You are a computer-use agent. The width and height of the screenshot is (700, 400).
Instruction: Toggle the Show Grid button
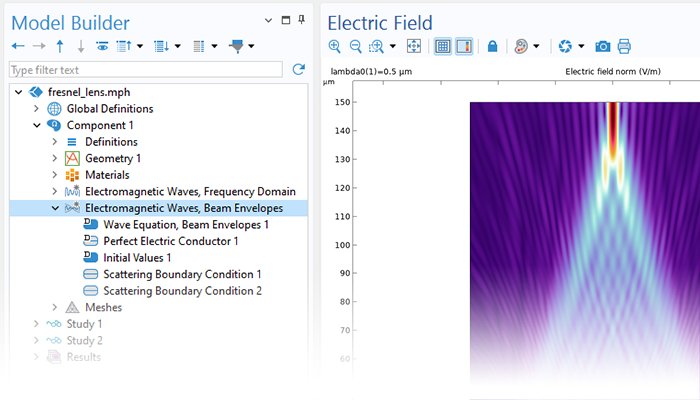coord(442,46)
